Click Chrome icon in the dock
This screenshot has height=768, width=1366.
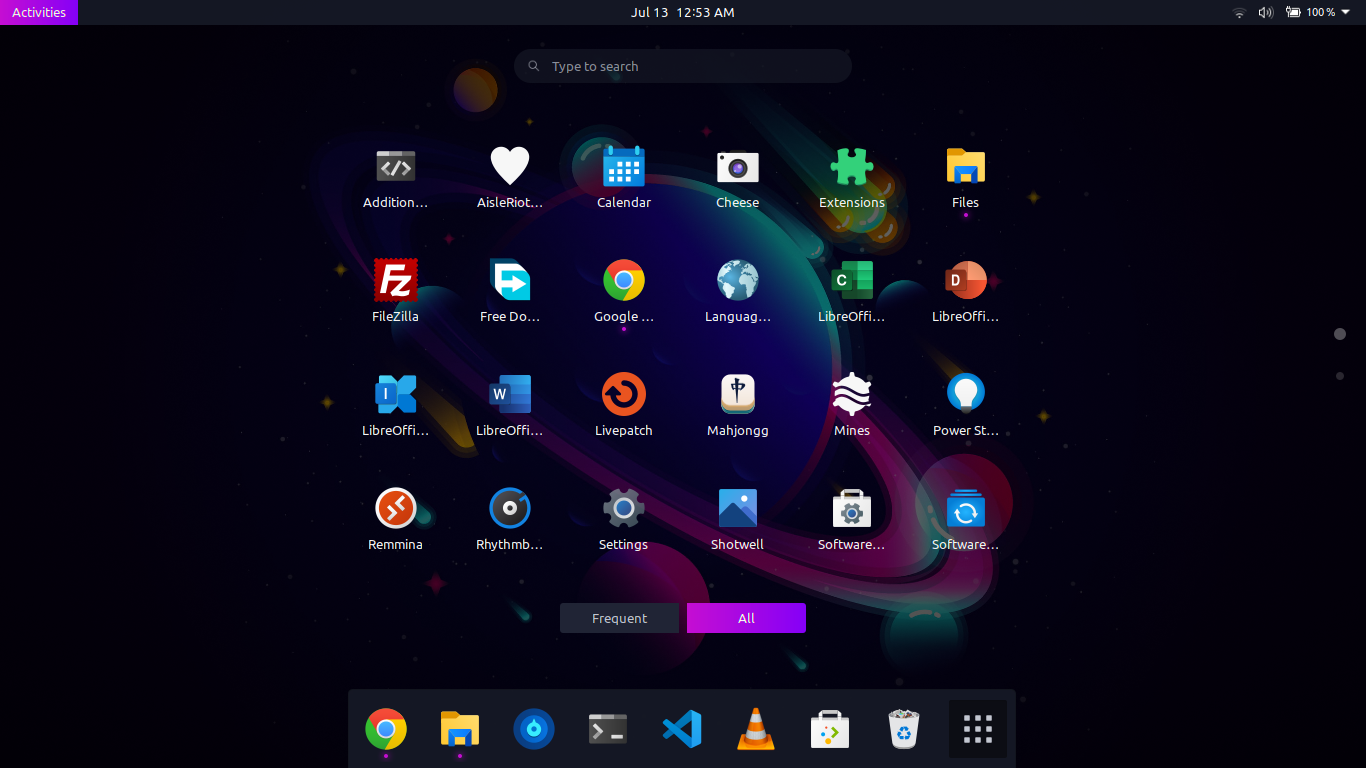pyautogui.click(x=386, y=729)
